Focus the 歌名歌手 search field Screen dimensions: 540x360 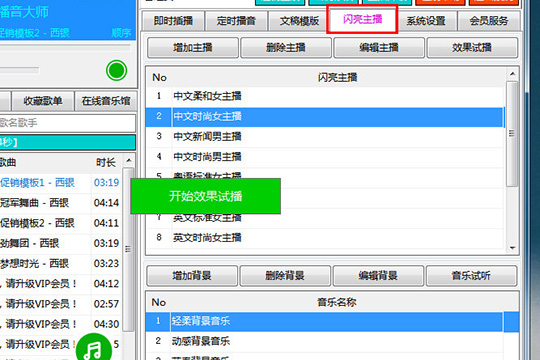pos(68,123)
